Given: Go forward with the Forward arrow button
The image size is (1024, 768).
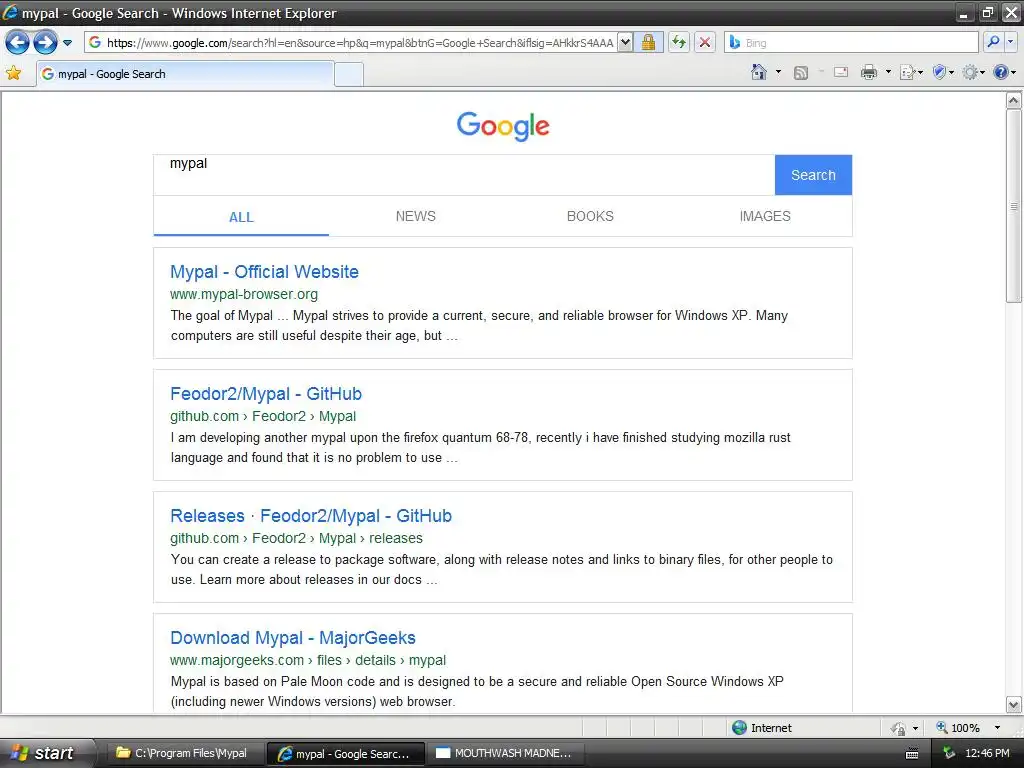Looking at the screenshot, I should coord(45,43).
